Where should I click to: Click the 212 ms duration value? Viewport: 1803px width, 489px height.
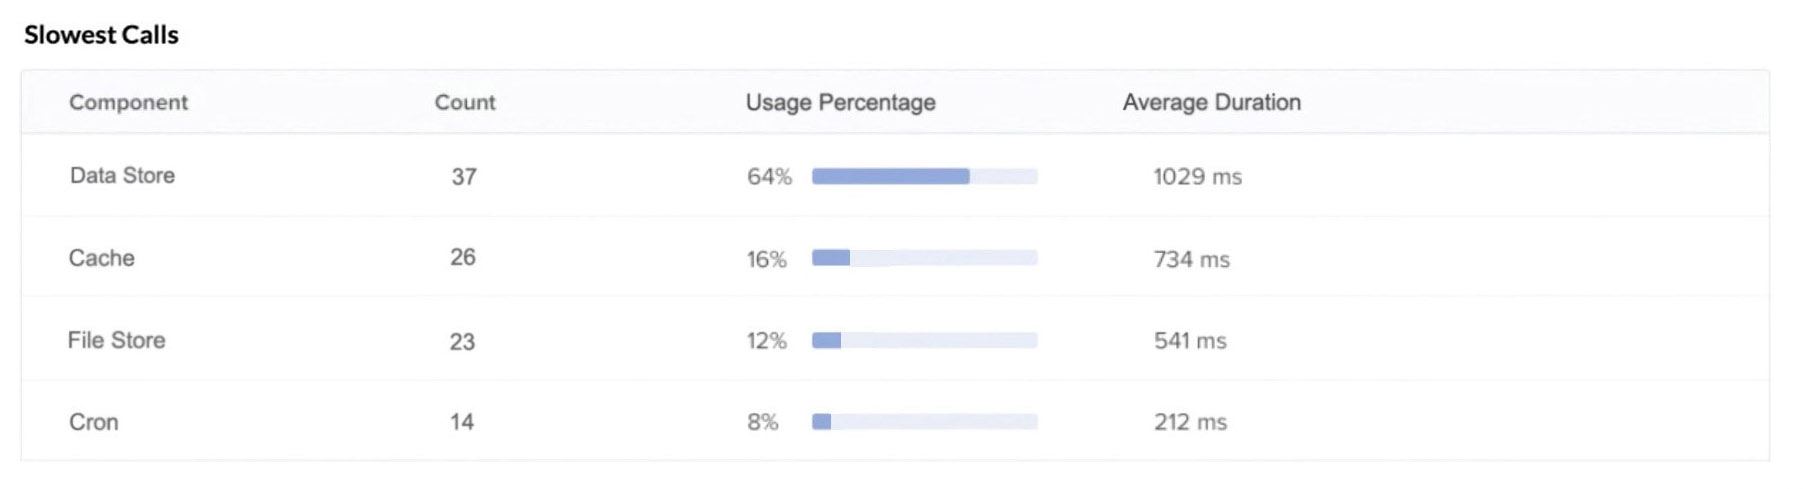click(1190, 422)
